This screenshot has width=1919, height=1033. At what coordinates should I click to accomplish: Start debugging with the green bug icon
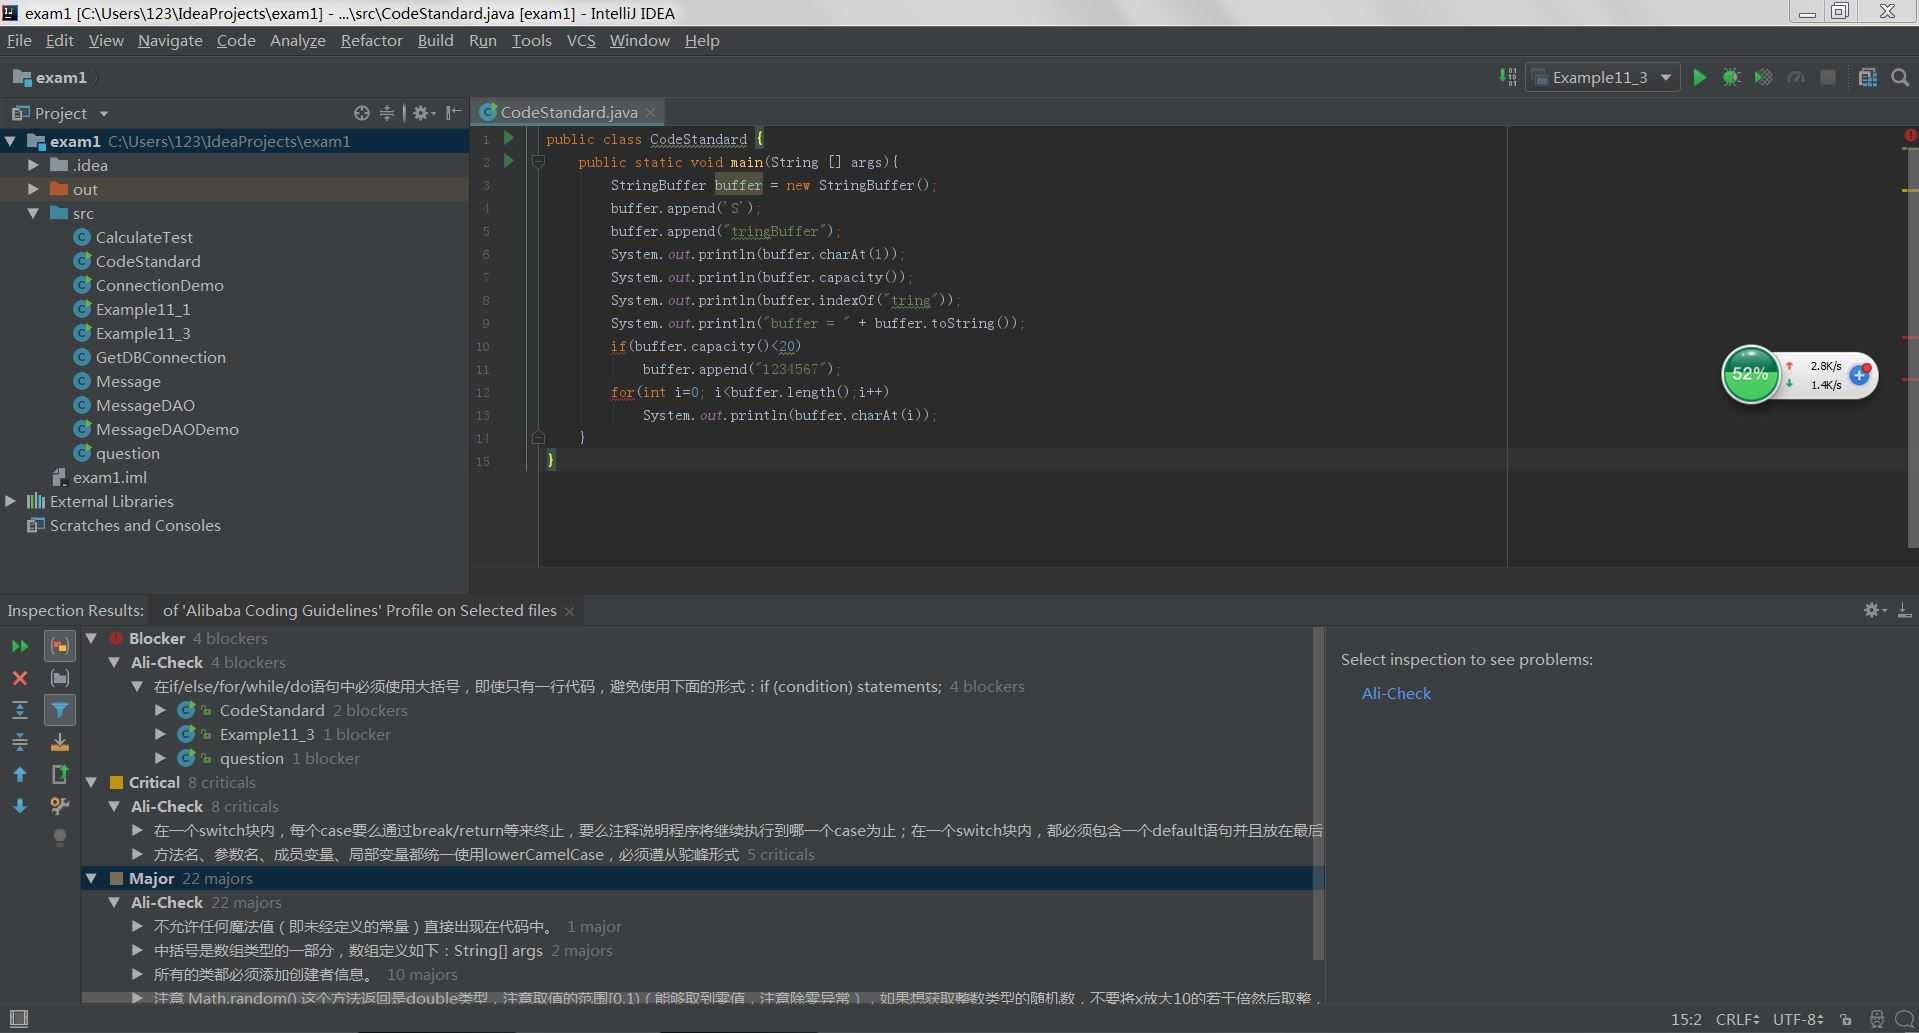[x=1731, y=77]
